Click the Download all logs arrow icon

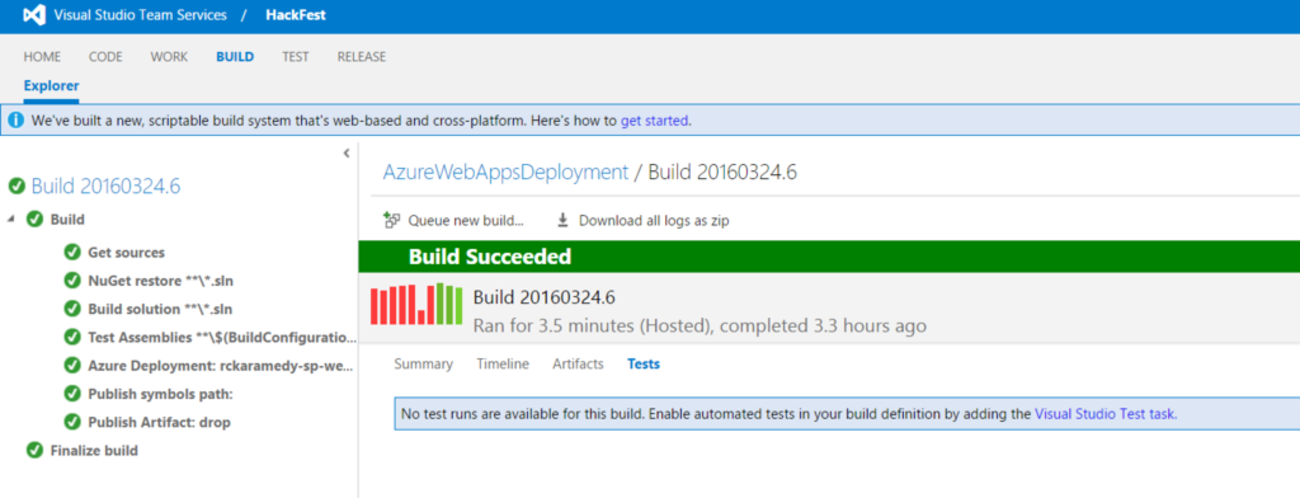pyautogui.click(x=563, y=220)
